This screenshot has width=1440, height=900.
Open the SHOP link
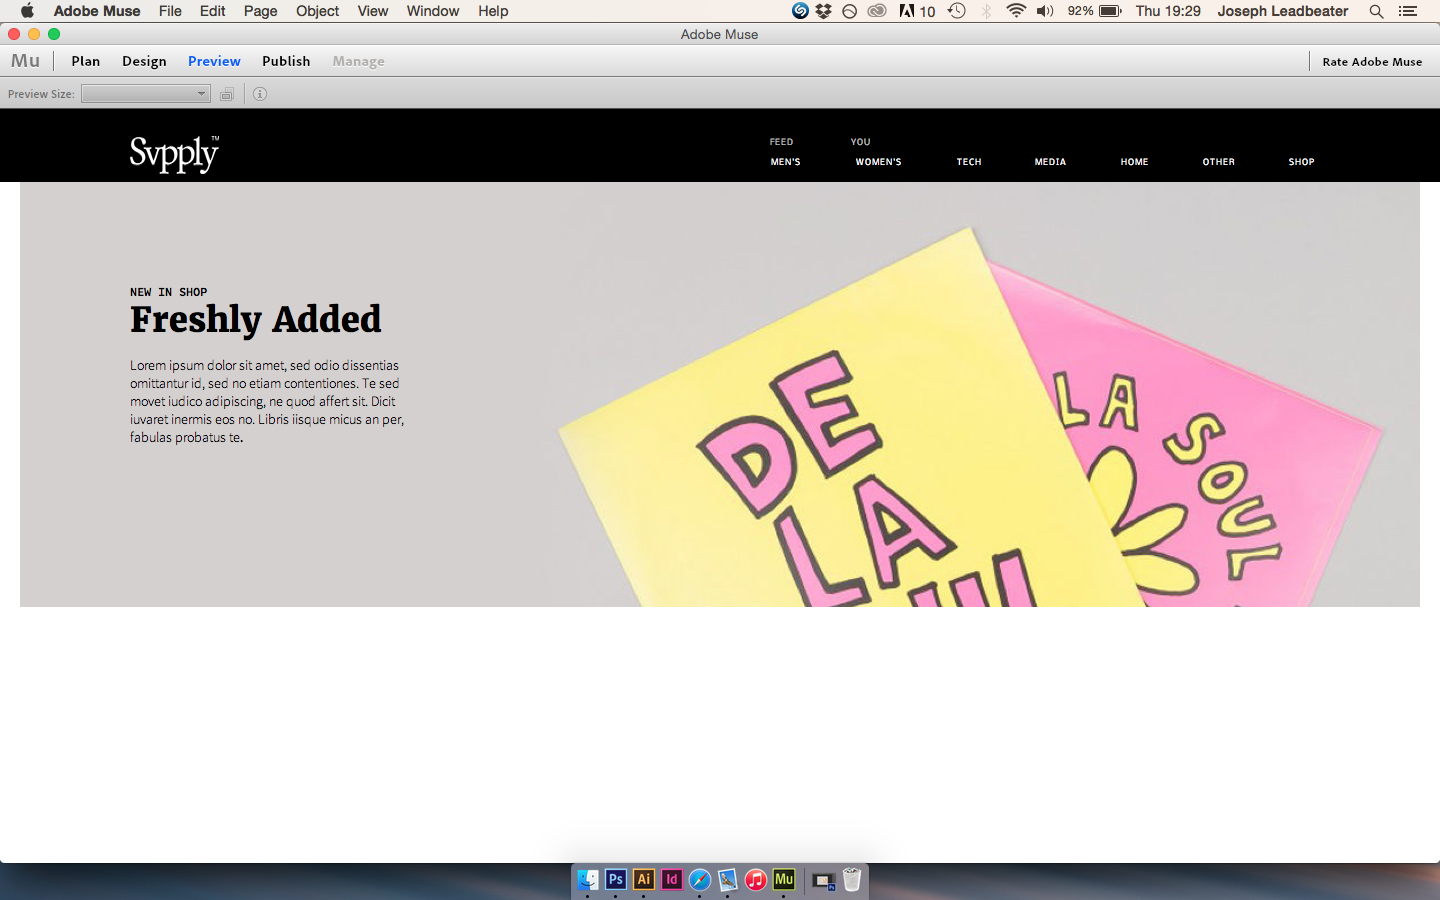point(1301,162)
